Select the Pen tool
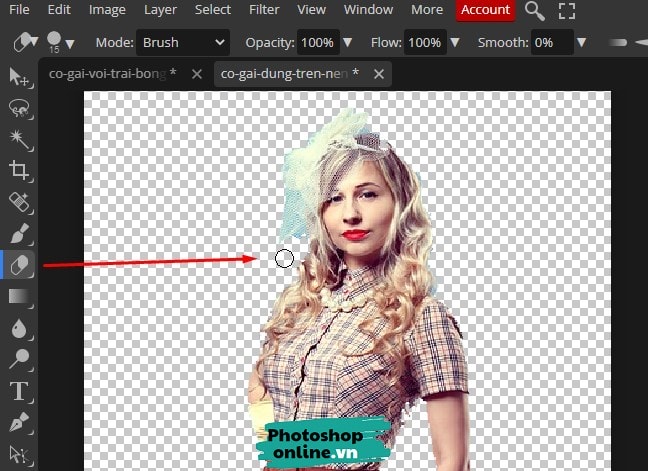The width and height of the screenshot is (648, 471). 19,421
